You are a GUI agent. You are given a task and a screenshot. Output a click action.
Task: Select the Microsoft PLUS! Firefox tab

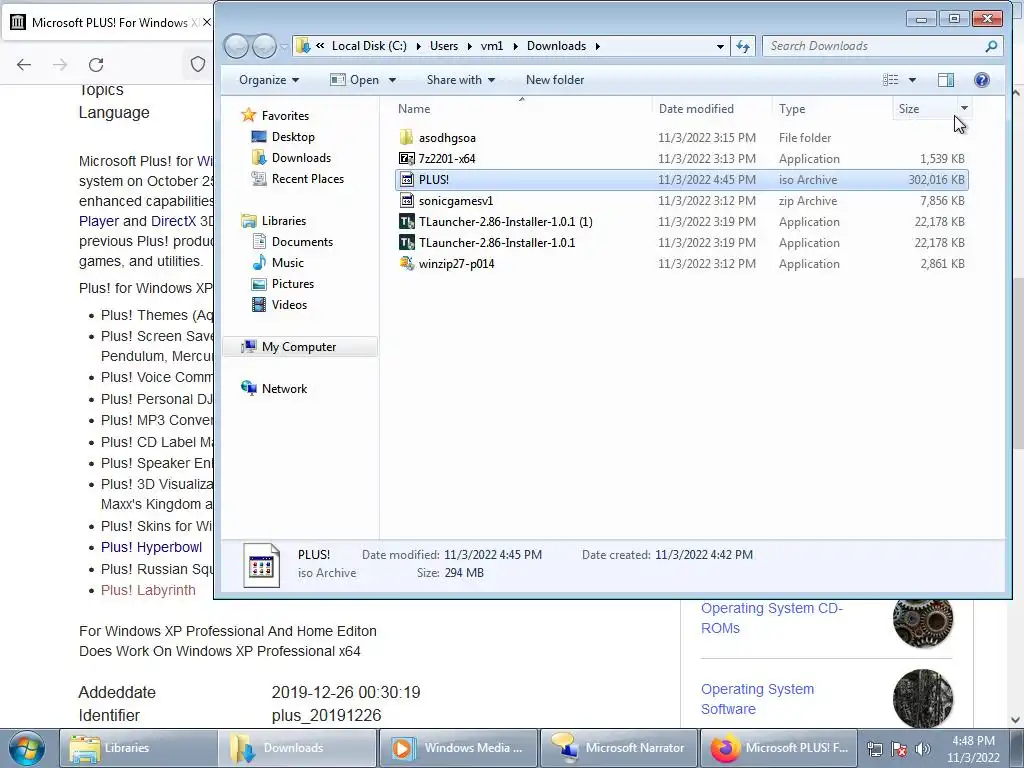(x=110, y=22)
